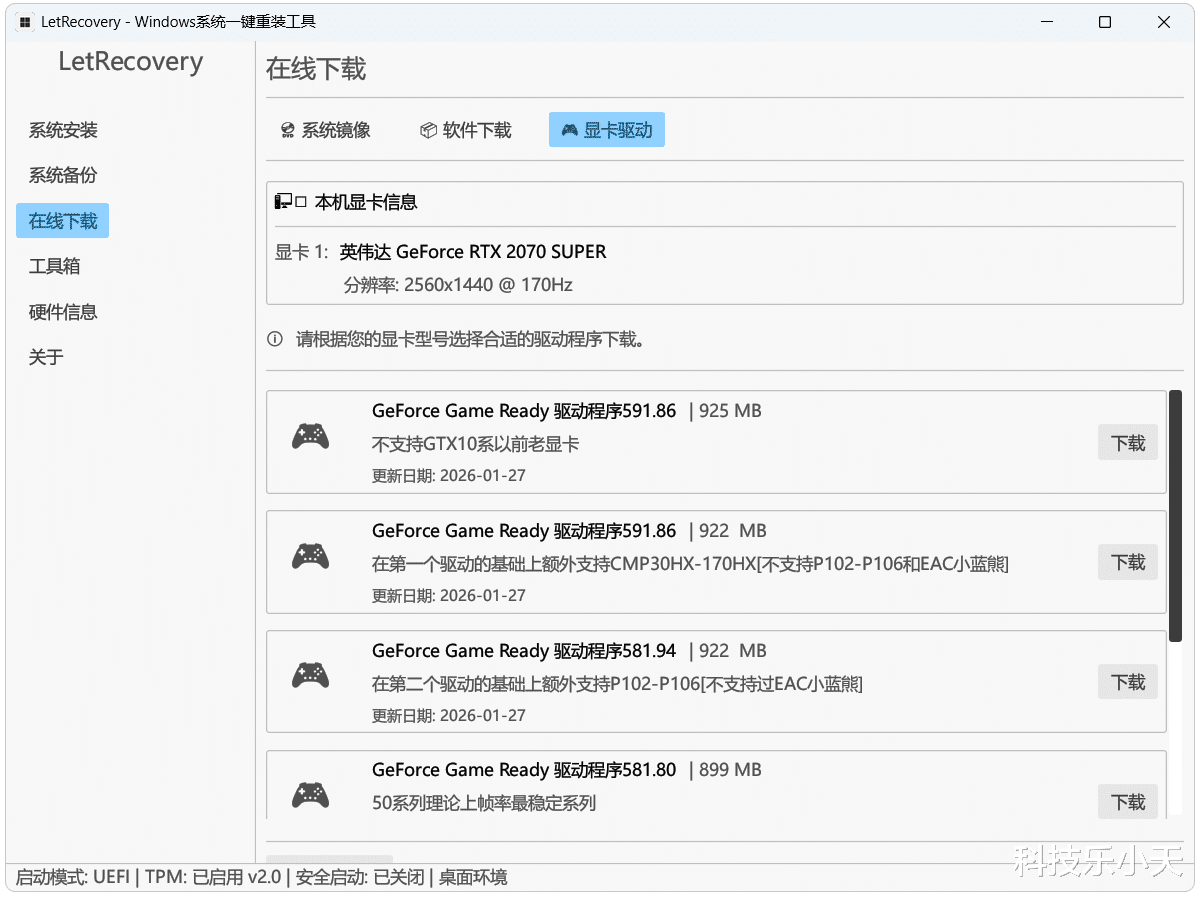Open the 工具箱 sidebar page

pos(54,266)
